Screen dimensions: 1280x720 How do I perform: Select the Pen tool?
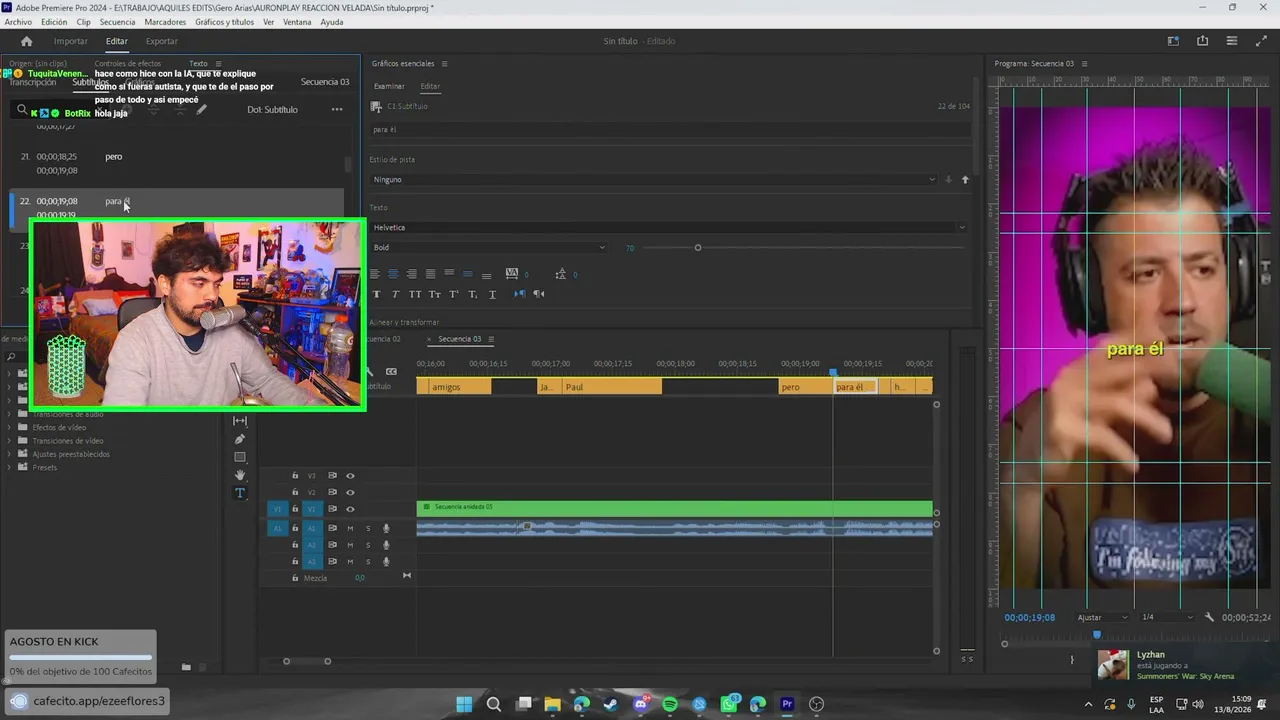click(x=240, y=439)
